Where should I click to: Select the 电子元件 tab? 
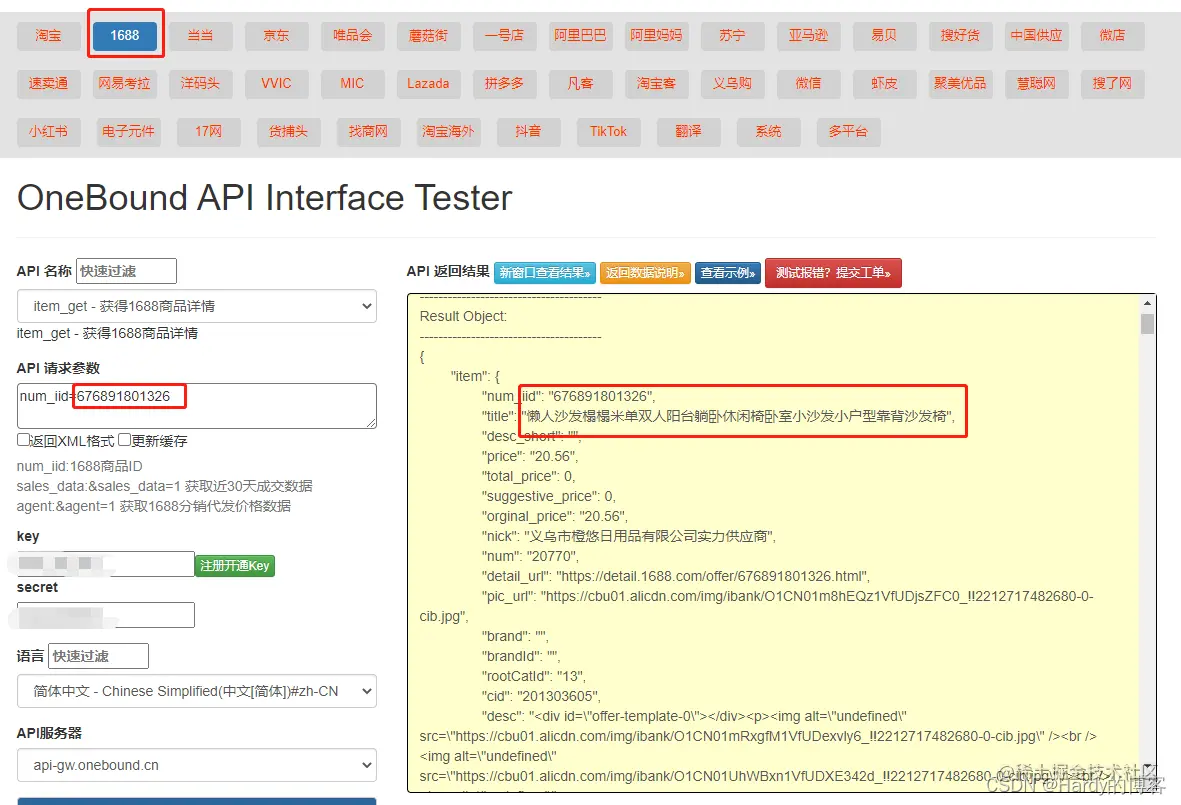click(128, 132)
